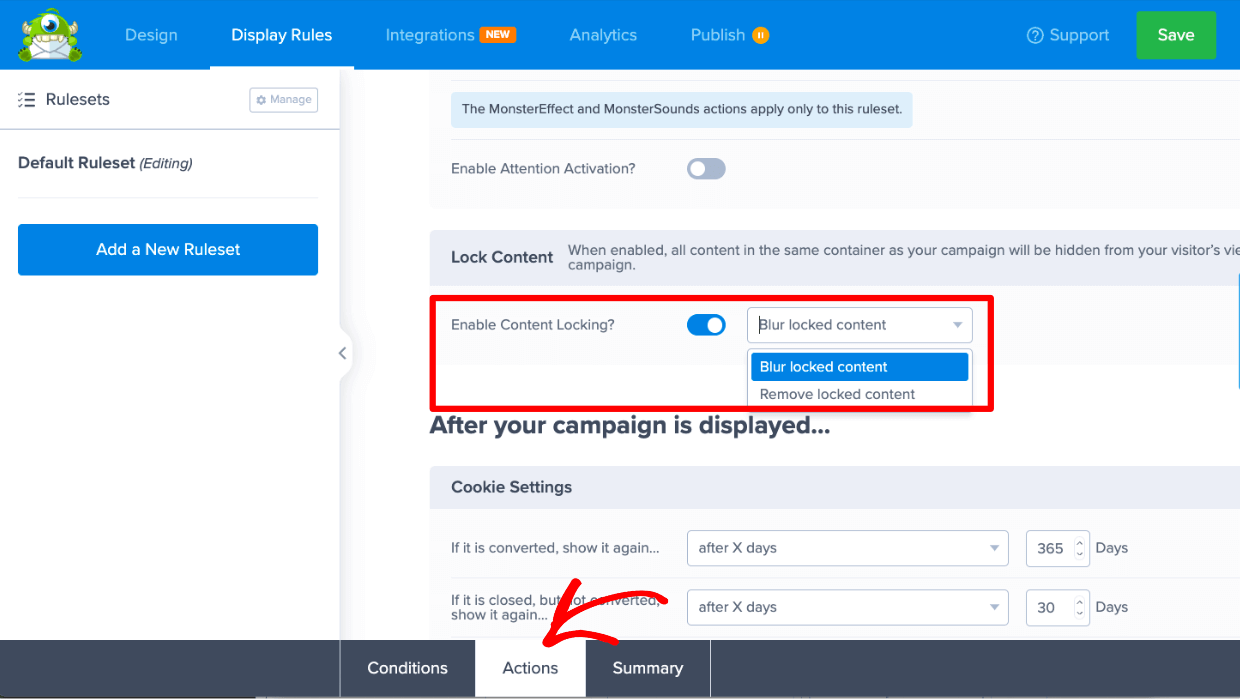Click the NEW badge on Integrations
Viewport: 1240px width, 700px height.
500,33
